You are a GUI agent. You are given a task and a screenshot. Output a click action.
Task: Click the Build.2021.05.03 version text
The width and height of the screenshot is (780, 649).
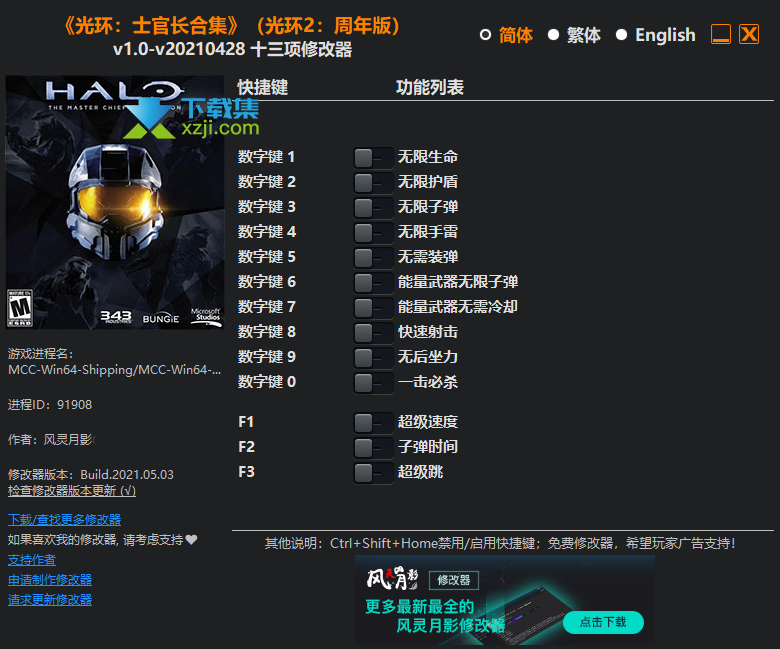(127, 475)
